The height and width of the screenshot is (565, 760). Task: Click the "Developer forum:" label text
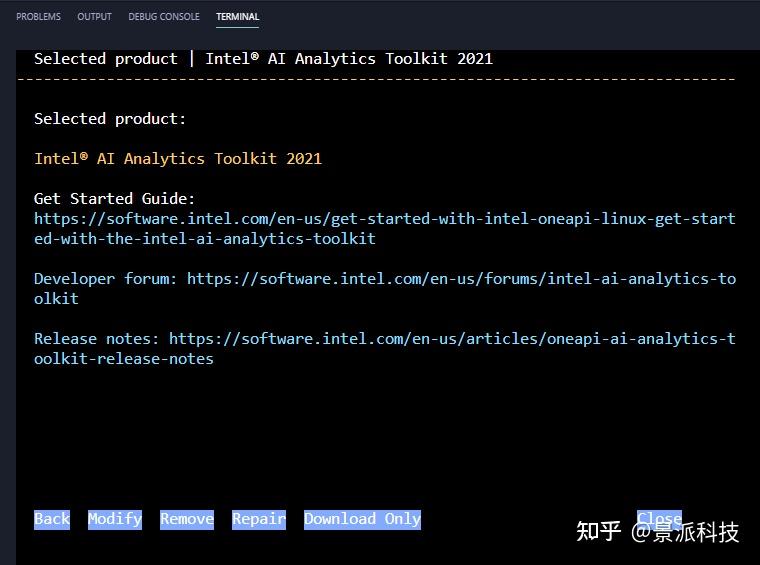pos(105,279)
